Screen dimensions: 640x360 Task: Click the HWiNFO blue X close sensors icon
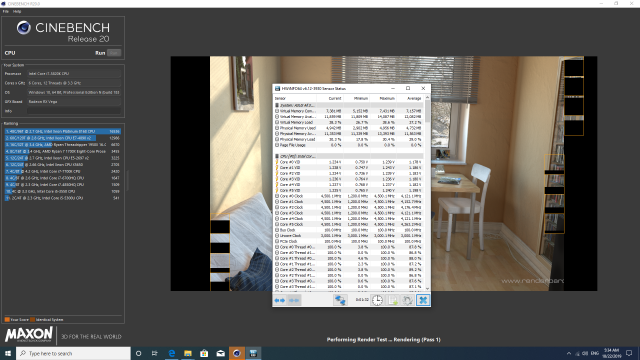(423, 300)
